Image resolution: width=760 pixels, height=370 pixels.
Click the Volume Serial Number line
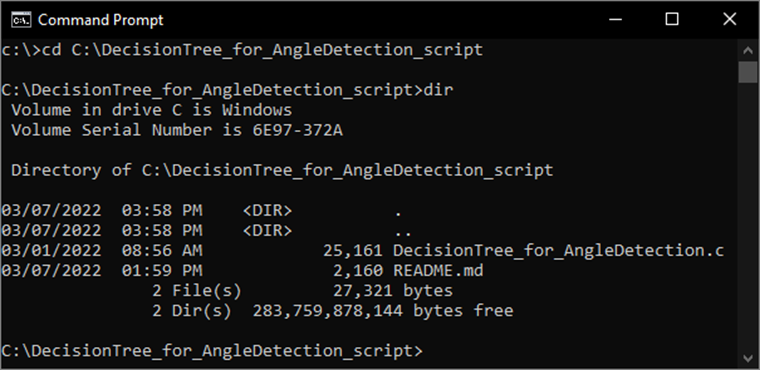pyautogui.click(x=177, y=130)
